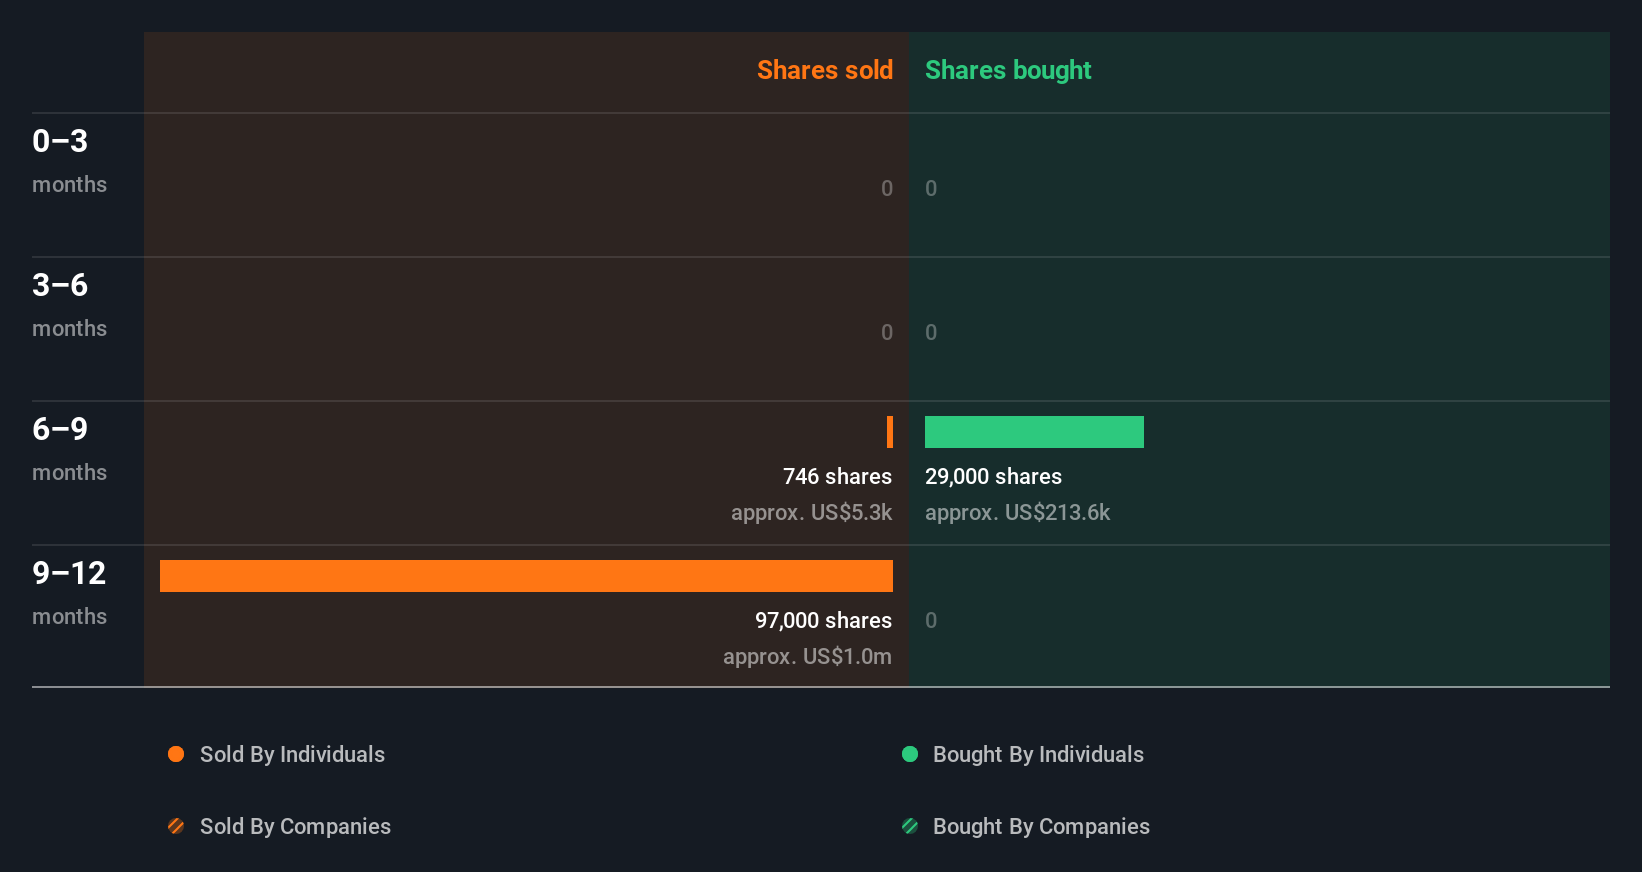This screenshot has height=872, width=1642.
Task: Toggle the Sold By Companies legend label
Action: pyautogui.click(x=295, y=826)
